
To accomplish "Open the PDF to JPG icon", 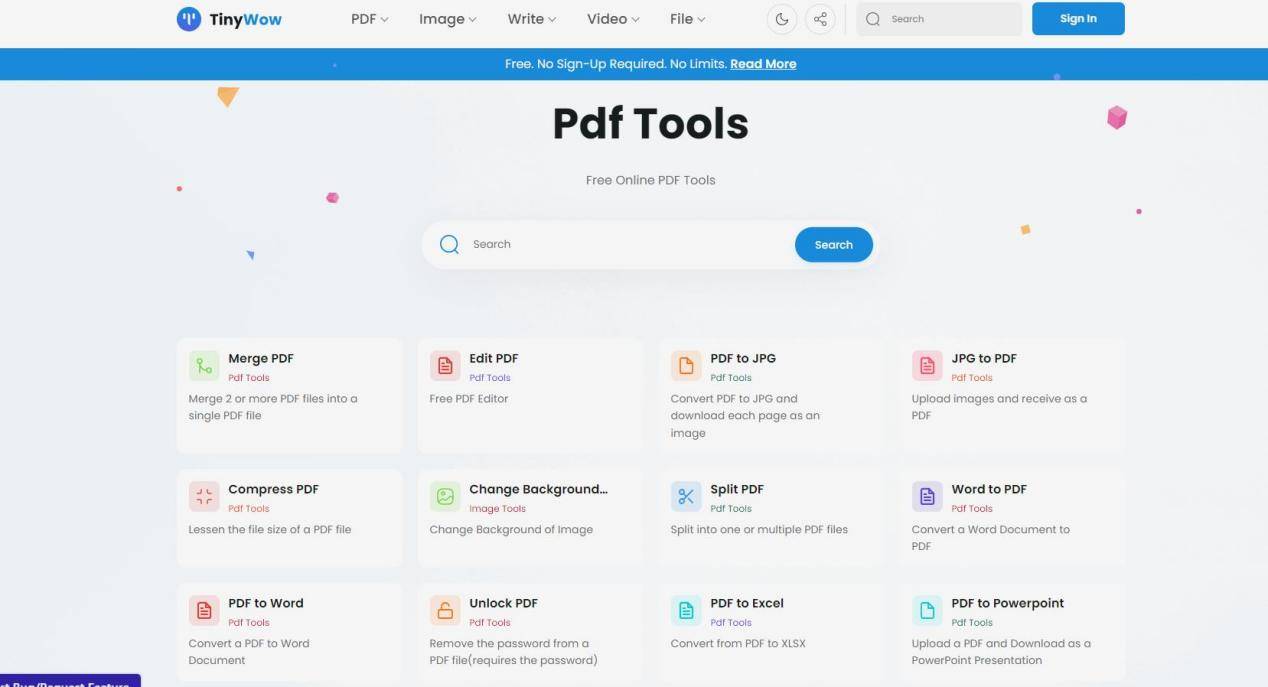I will point(686,366).
